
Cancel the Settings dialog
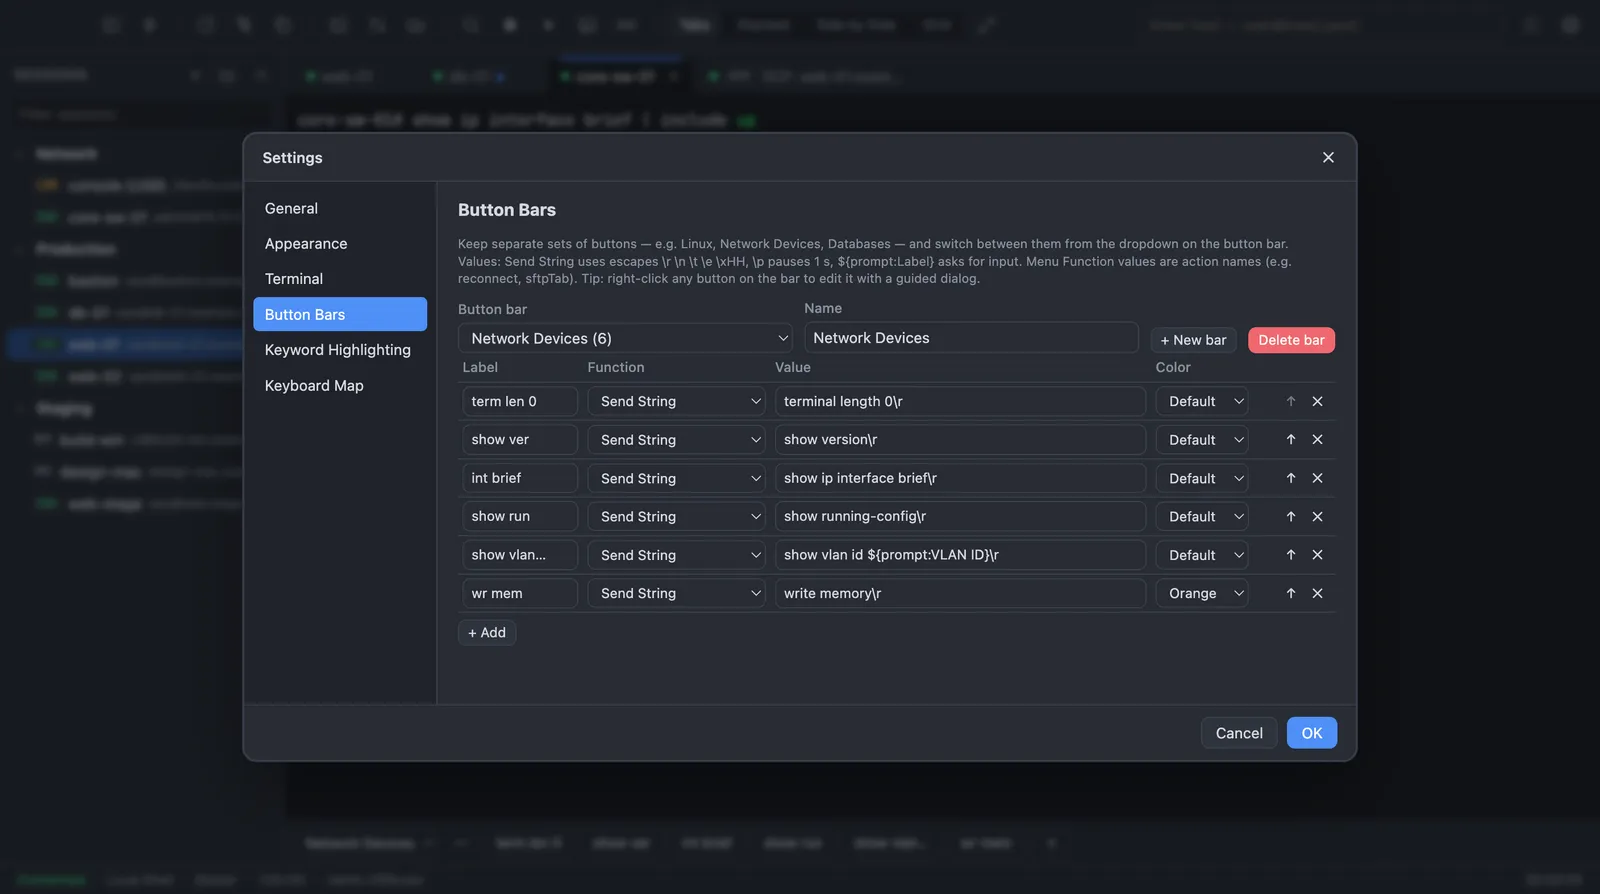coord(1239,733)
